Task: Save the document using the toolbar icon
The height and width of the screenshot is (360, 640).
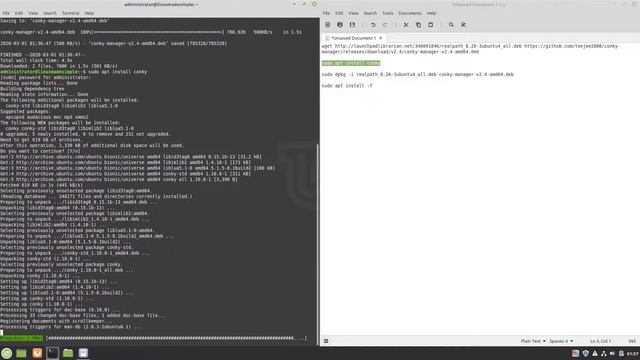Action: 352,25
